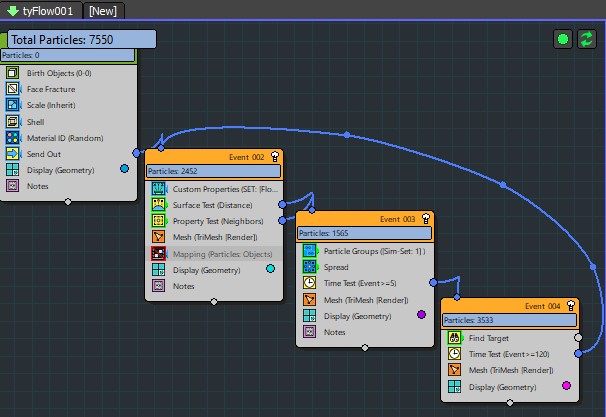Screen dimensions: 606x417
Task: Click the Material ID (Random) icon
Action: (12, 138)
